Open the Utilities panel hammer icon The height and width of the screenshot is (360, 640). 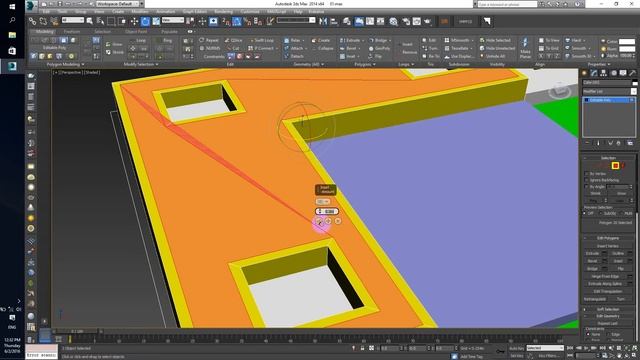(x=632, y=73)
